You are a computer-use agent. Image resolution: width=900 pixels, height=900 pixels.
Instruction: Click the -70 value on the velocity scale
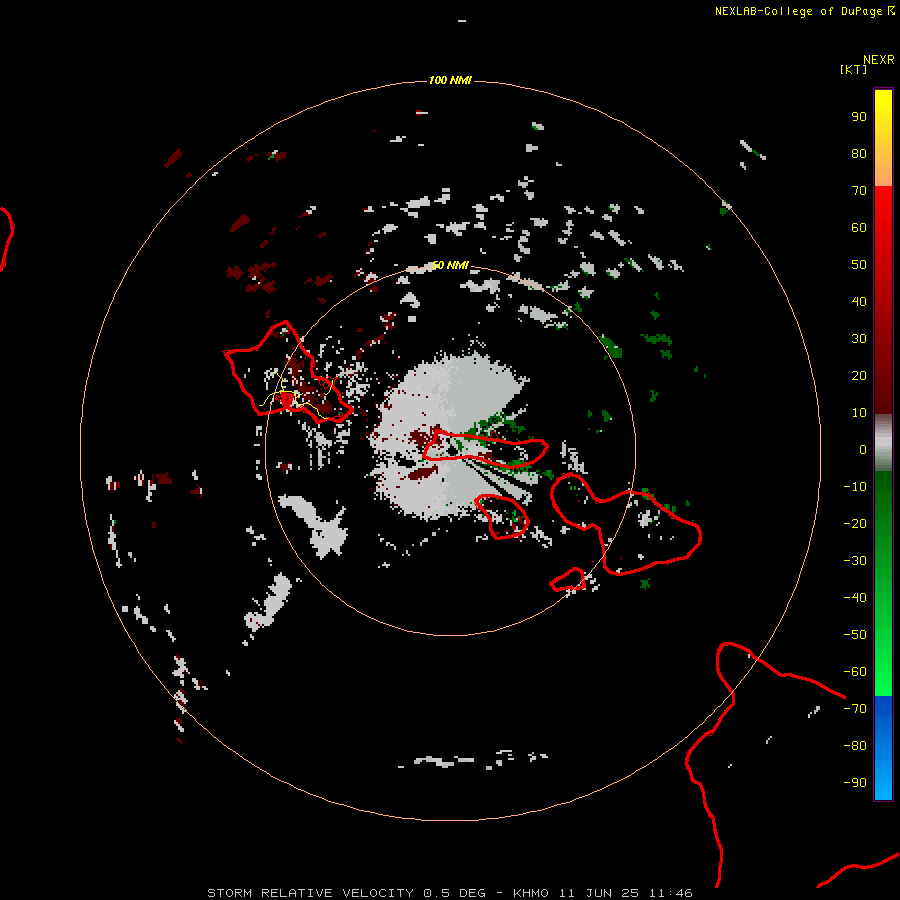(x=855, y=709)
